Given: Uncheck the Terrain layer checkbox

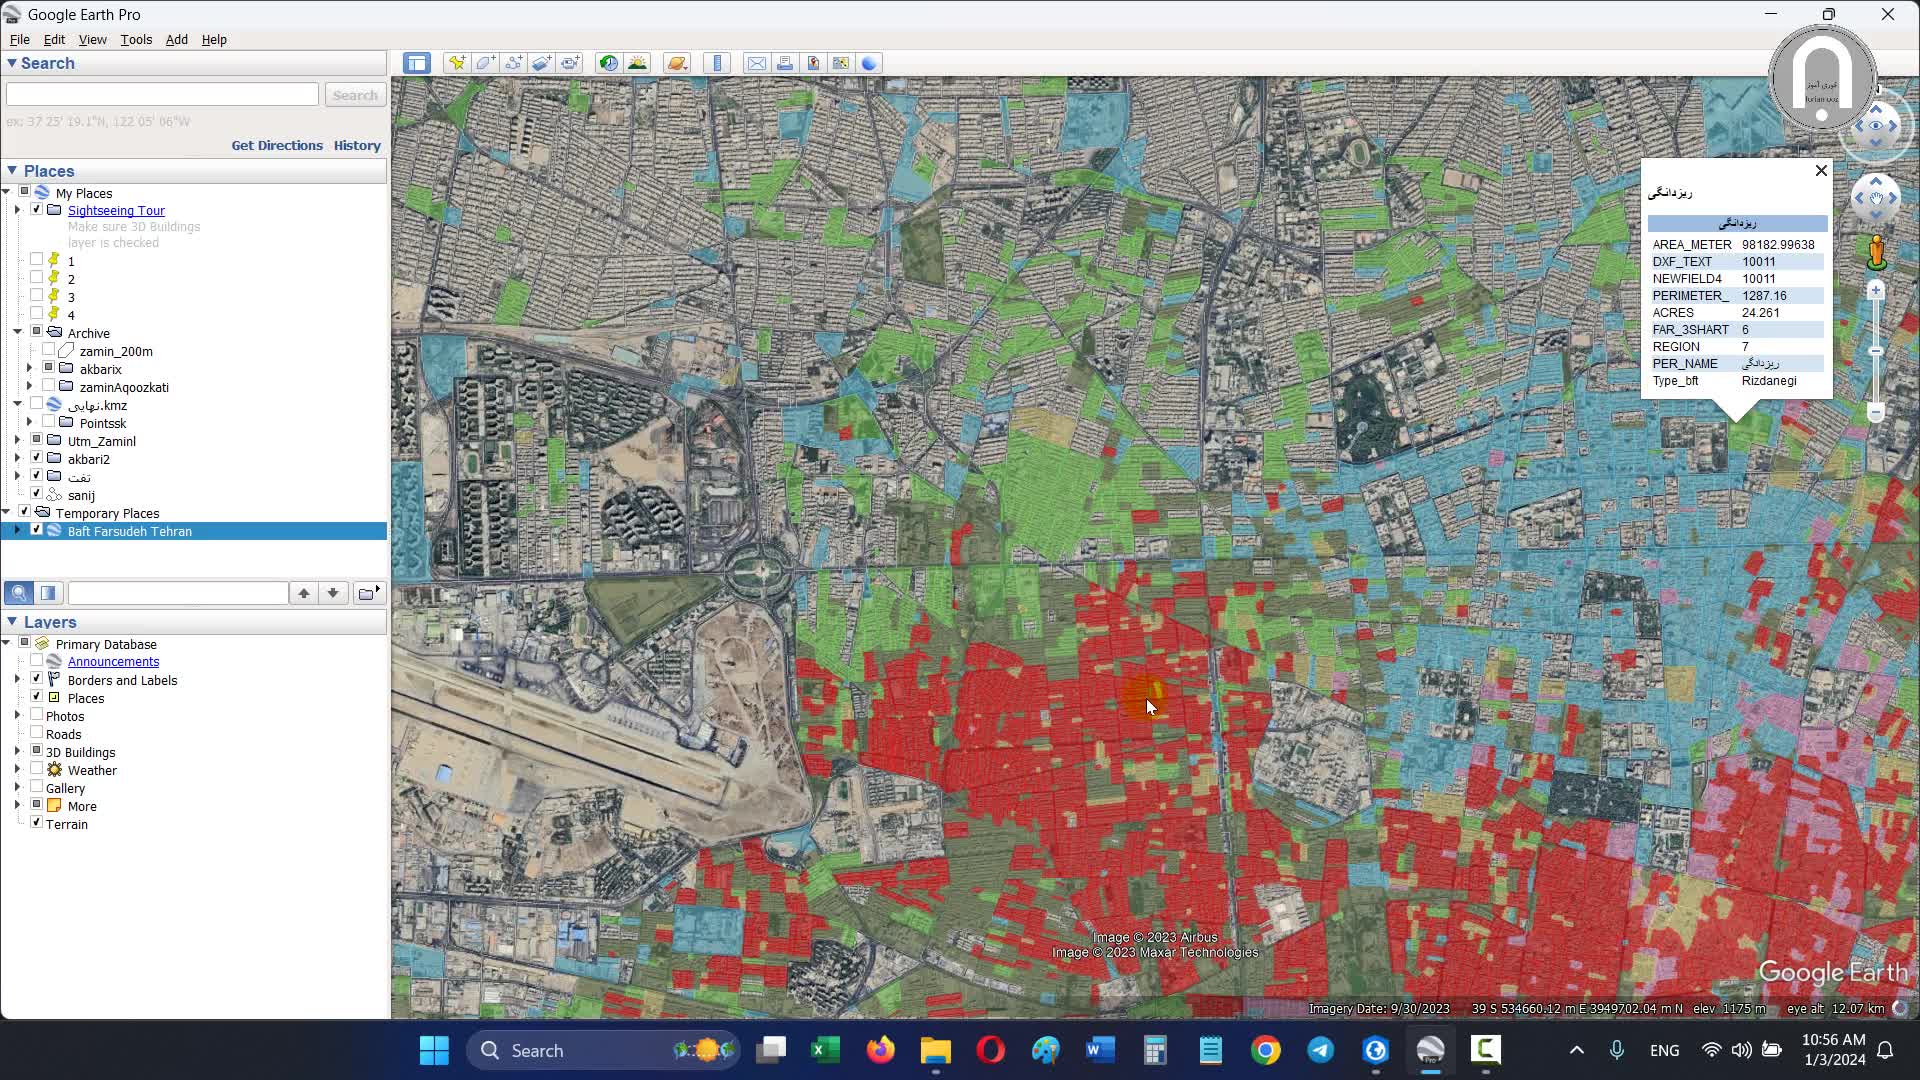Looking at the screenshot, I should coord(37,823).
